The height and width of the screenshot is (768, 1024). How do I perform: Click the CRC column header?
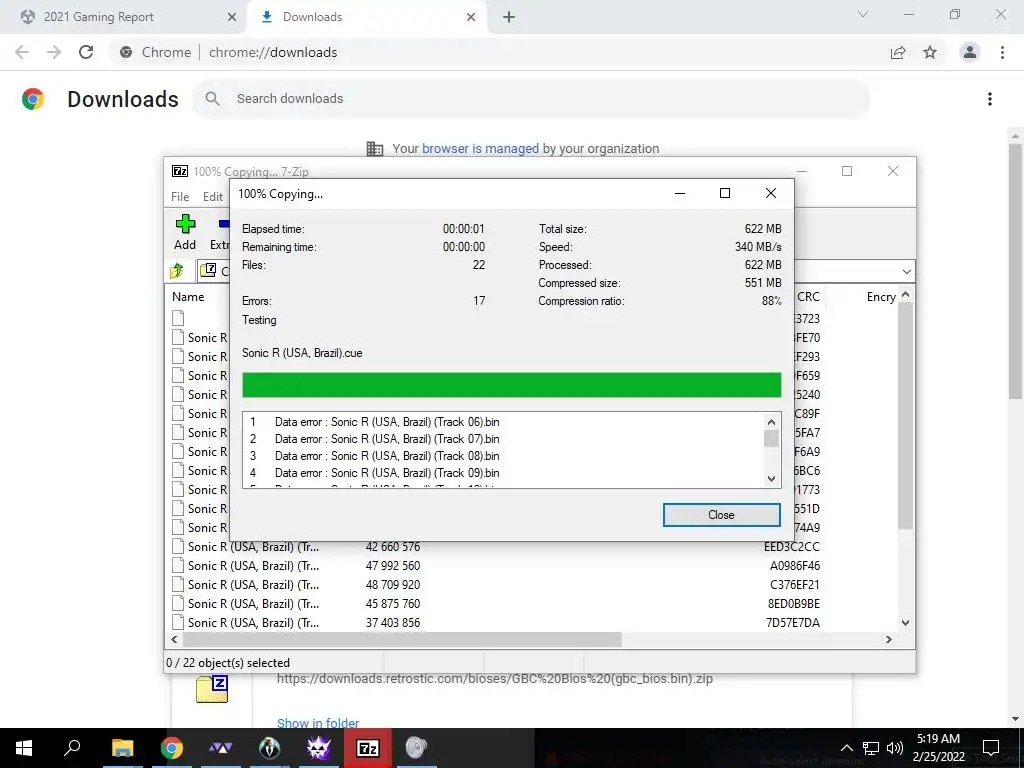pos(808,296)
